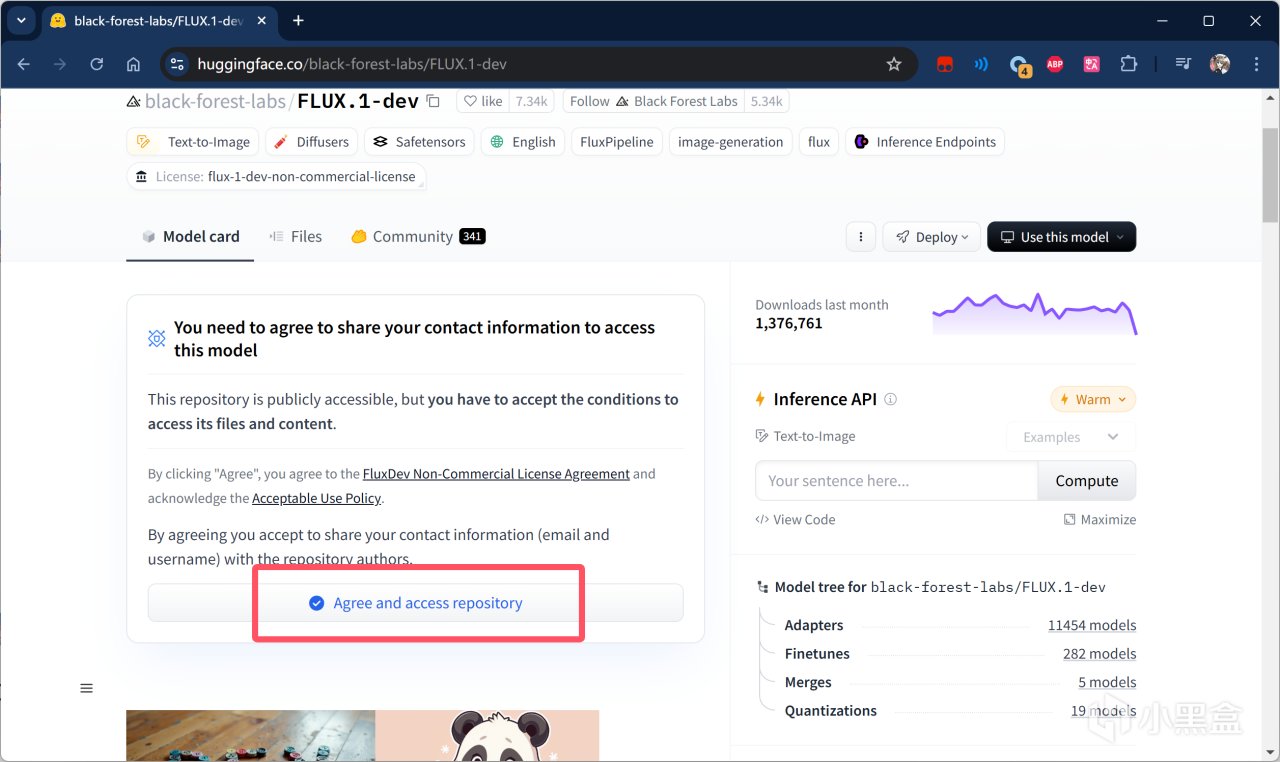Open the black-forest-labs organization link
This screenshot has width=1280, height=762.
point(216,101)
